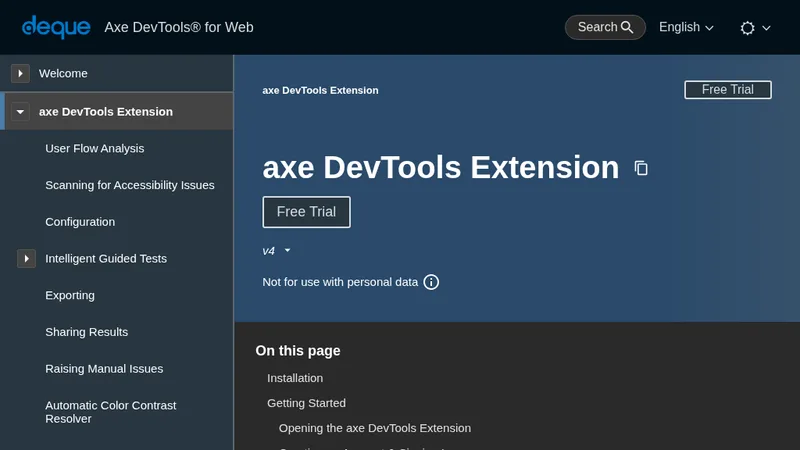800x450 pixels.
Task: Jump to Getting Started section
Action: (306, 403)
